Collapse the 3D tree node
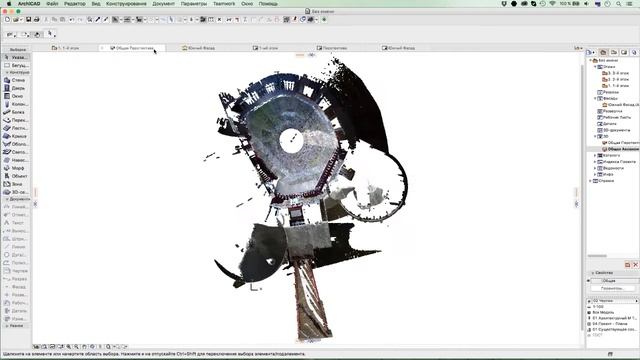 (595, 136)
